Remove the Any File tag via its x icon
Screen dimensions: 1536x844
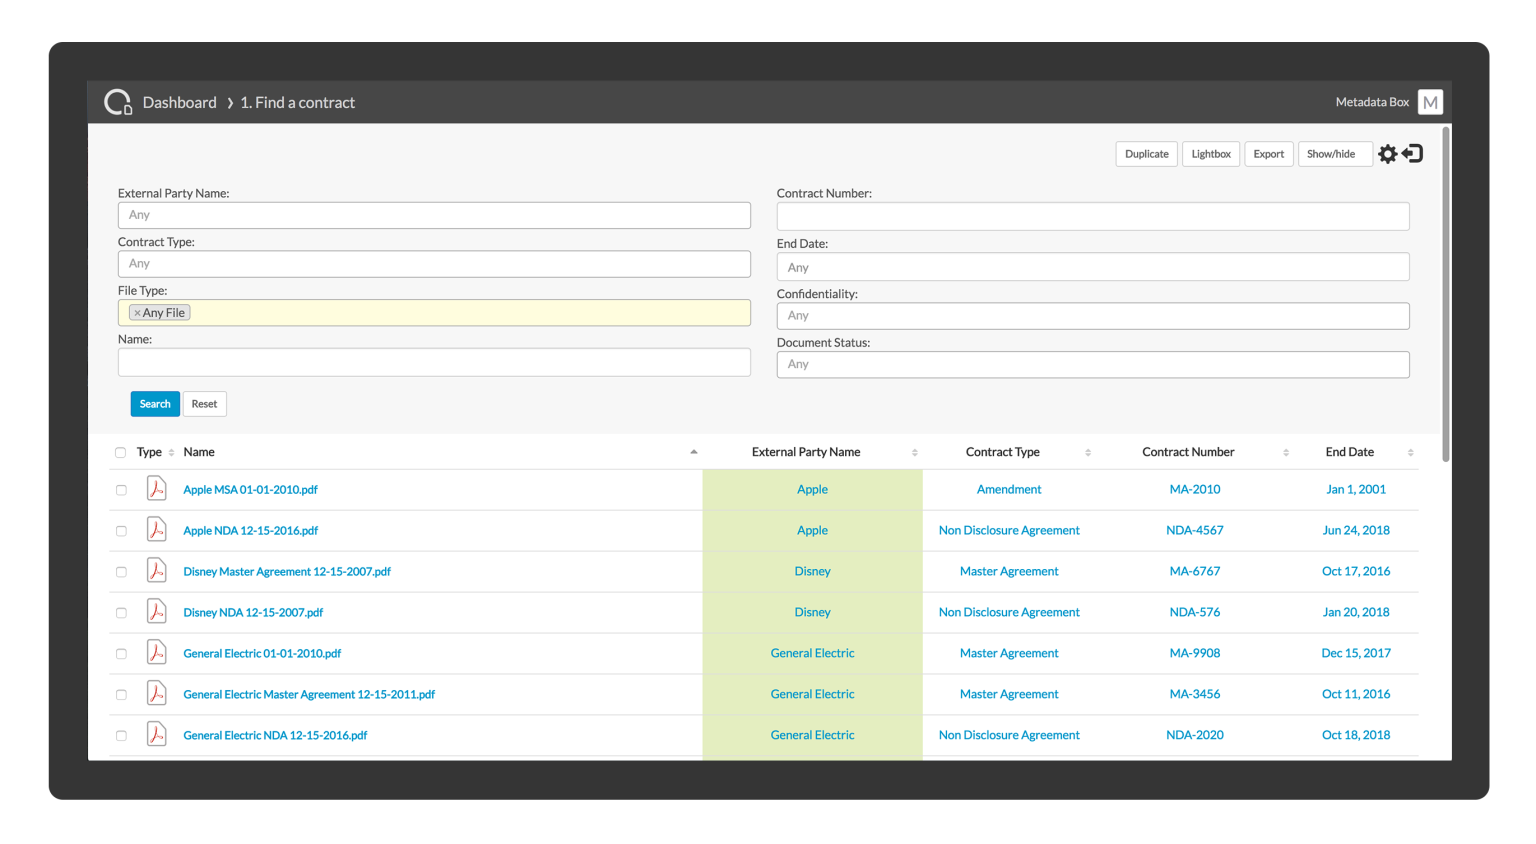point(138,312)
